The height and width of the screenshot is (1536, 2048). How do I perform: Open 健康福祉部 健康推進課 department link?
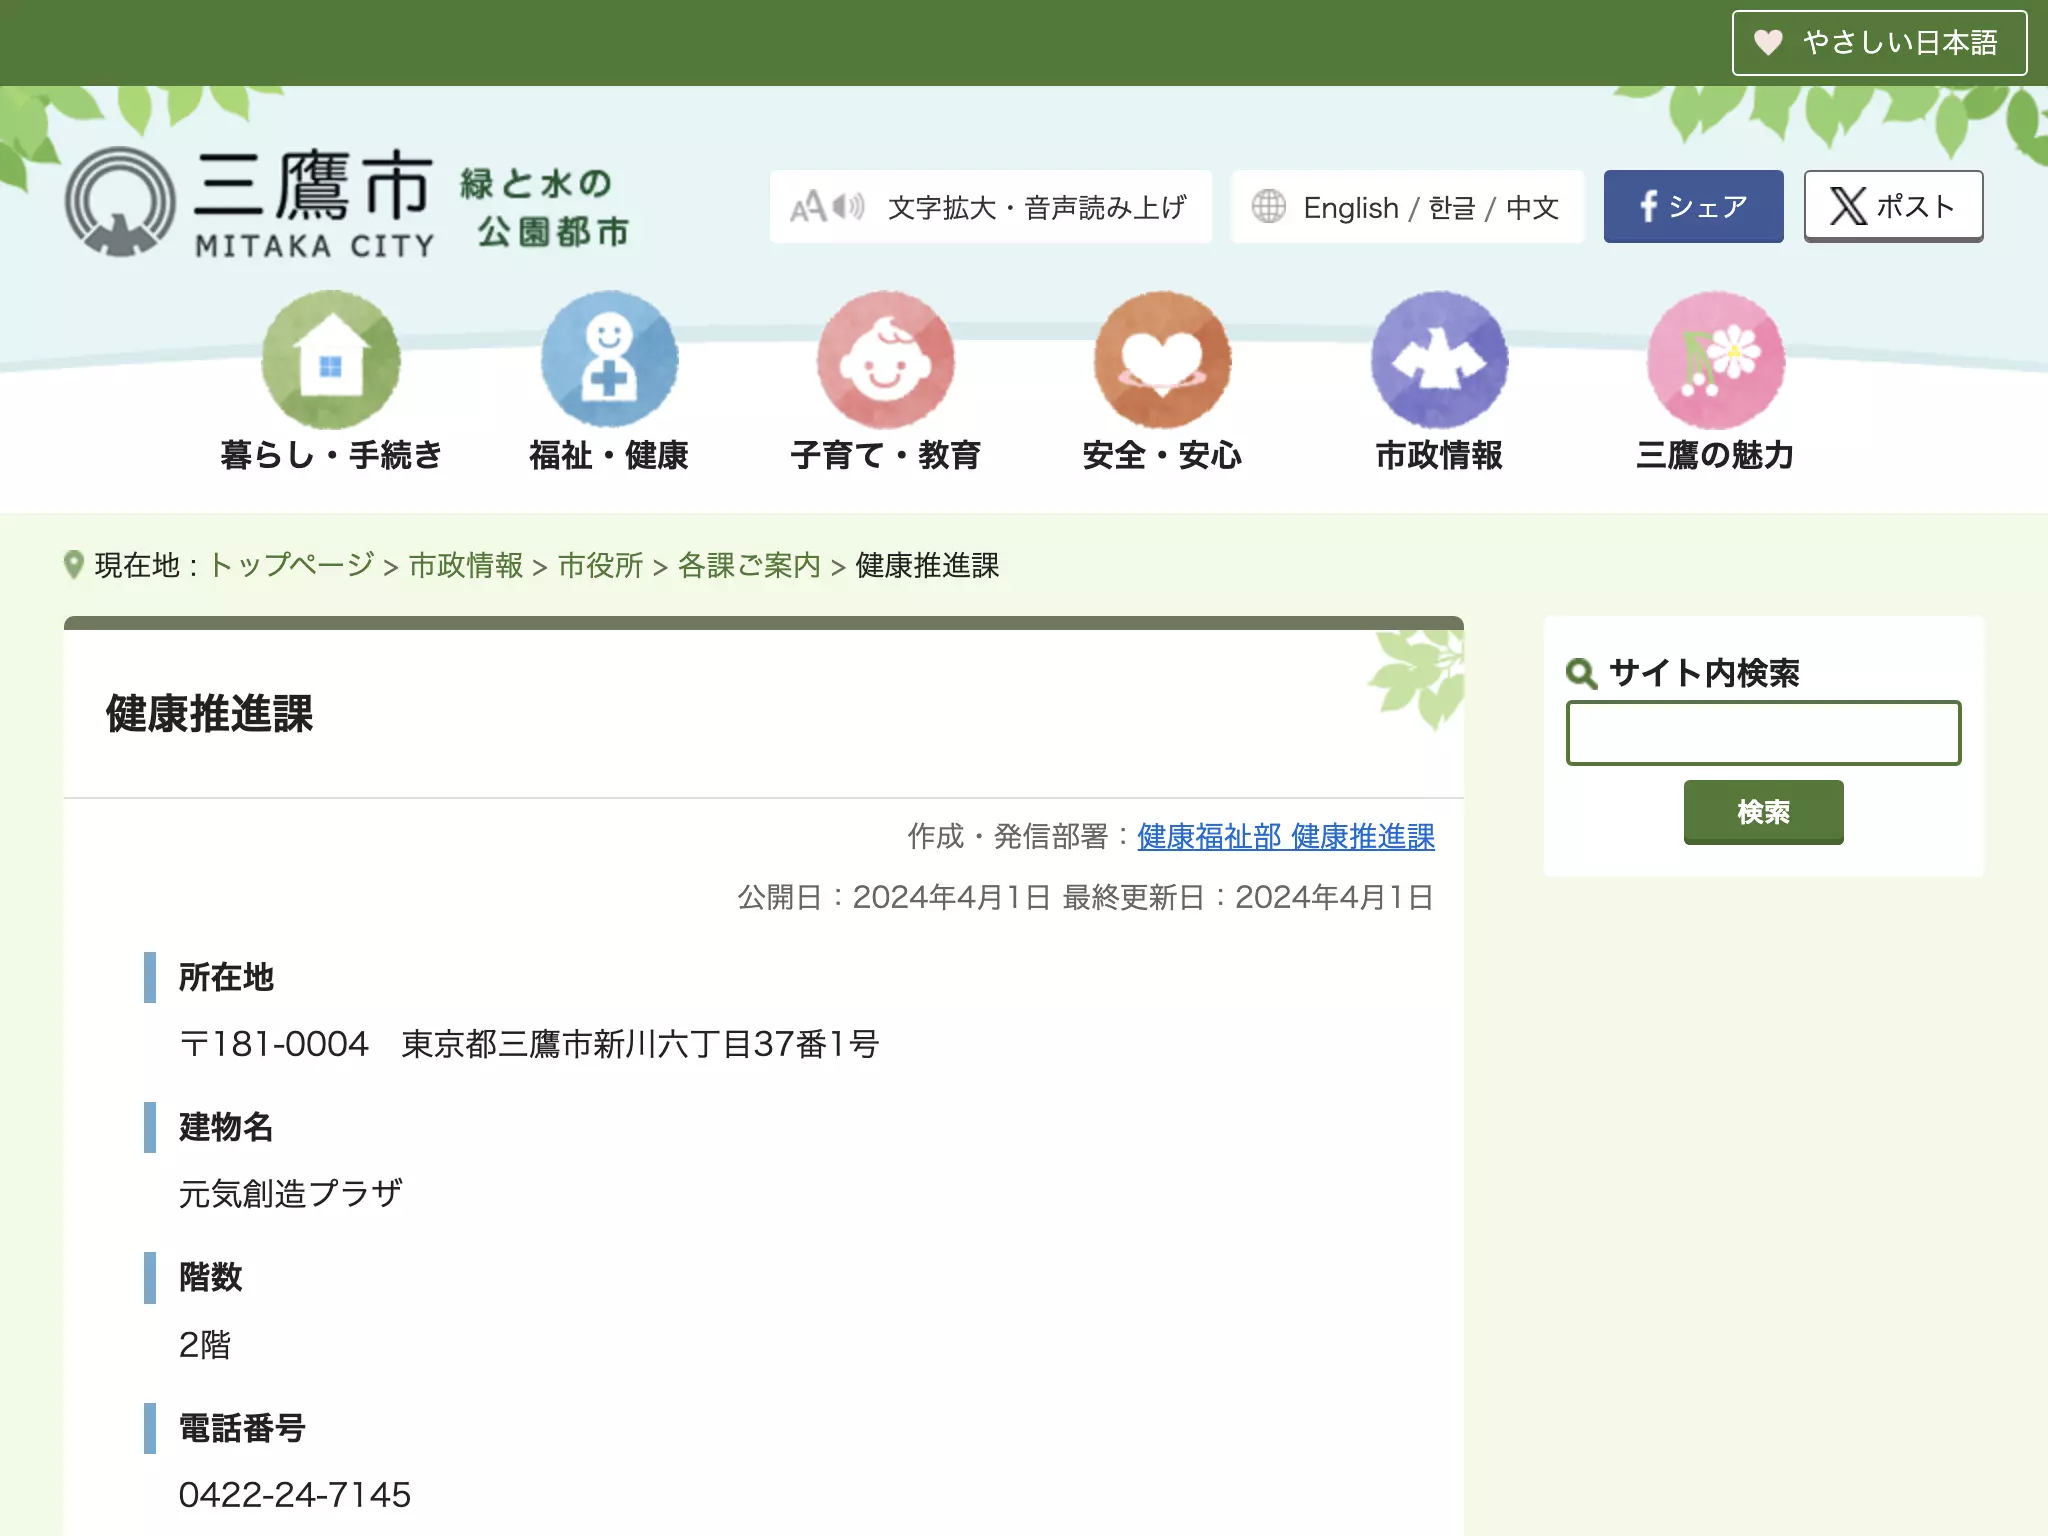[1285, 836]
